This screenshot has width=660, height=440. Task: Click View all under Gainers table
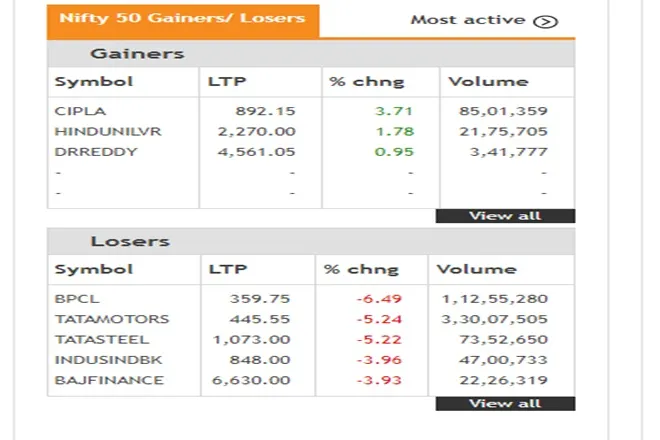[x=505, y=216]
